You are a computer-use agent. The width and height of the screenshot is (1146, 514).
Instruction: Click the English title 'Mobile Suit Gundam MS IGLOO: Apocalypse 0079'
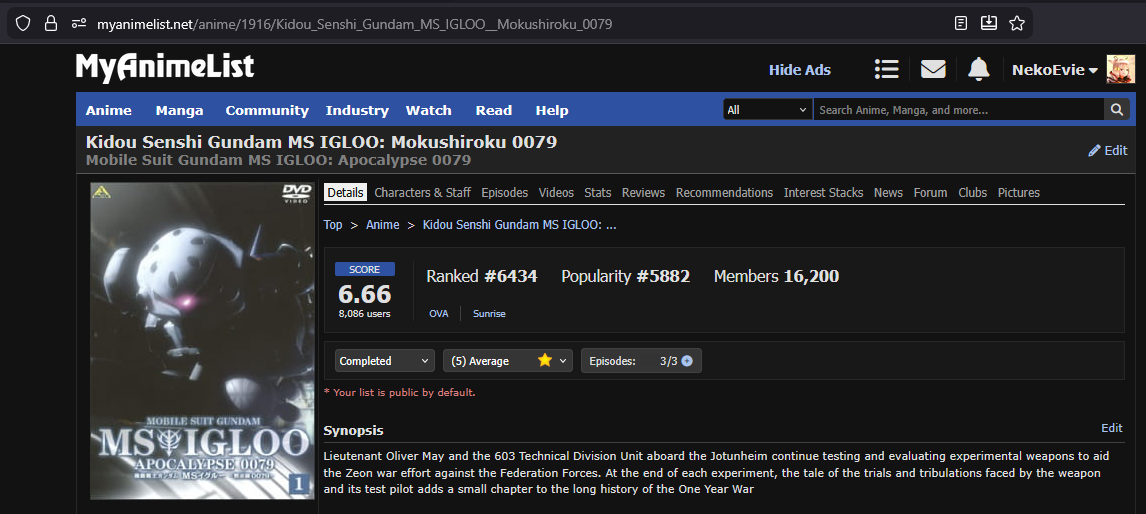click(278, 160)
